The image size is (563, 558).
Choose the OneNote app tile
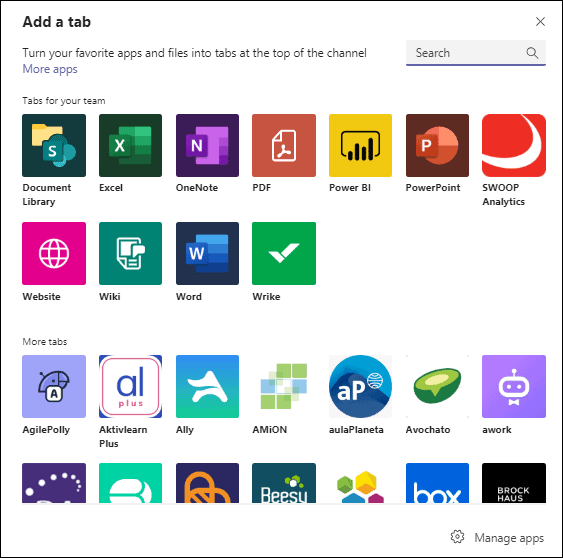207,145
